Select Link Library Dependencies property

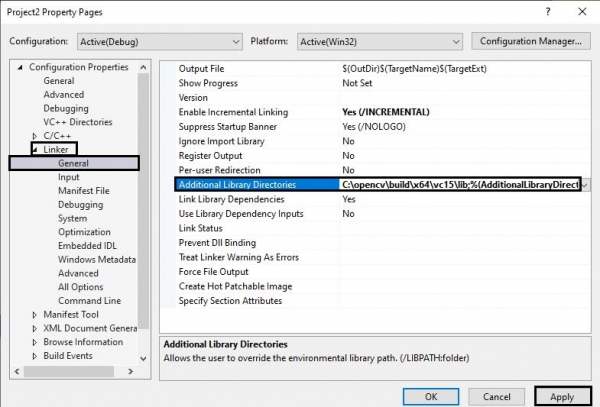[232, 199]
